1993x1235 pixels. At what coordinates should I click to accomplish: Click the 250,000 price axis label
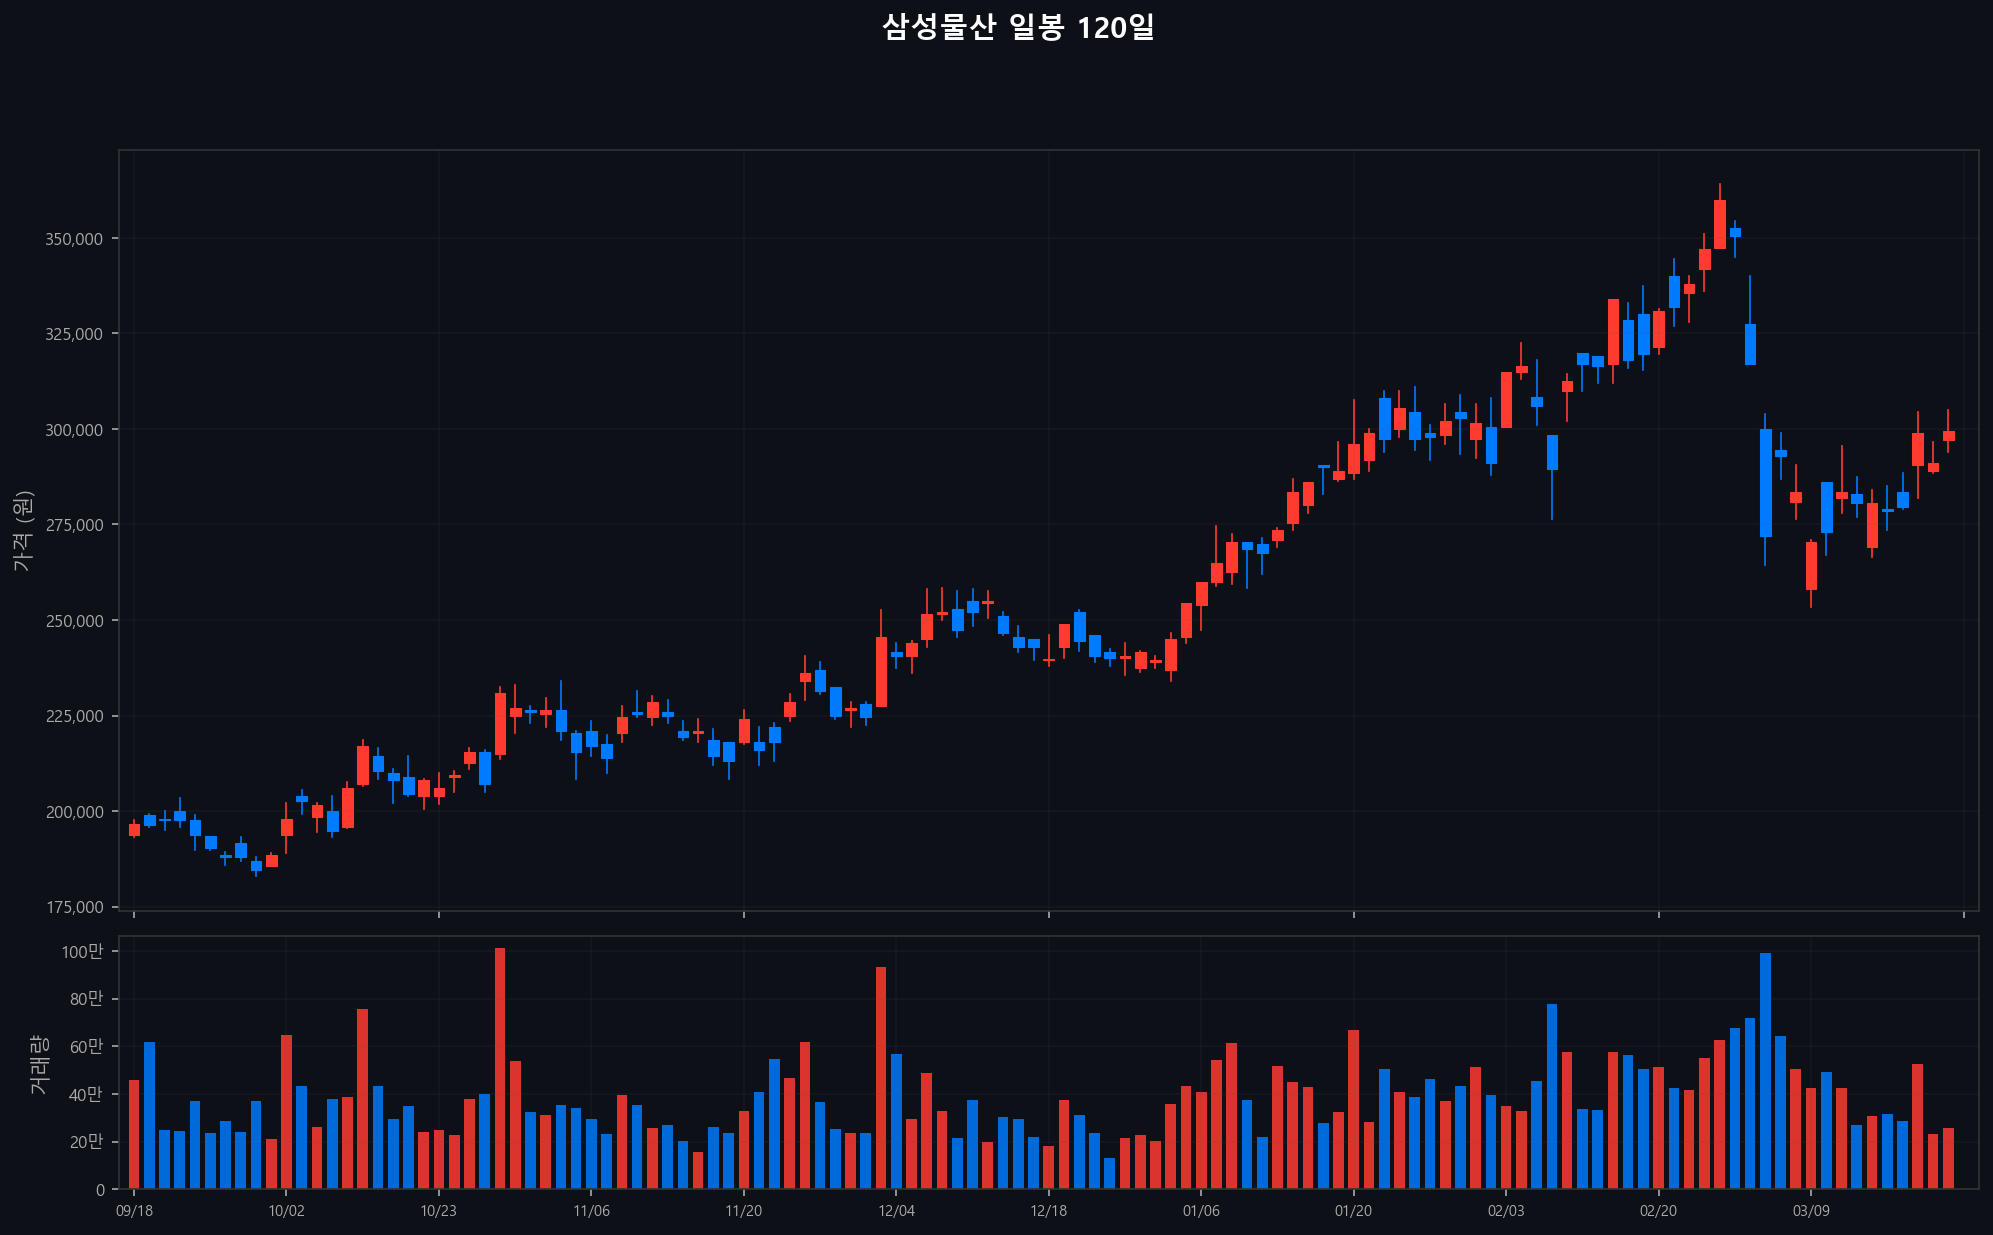pos(74,621)
